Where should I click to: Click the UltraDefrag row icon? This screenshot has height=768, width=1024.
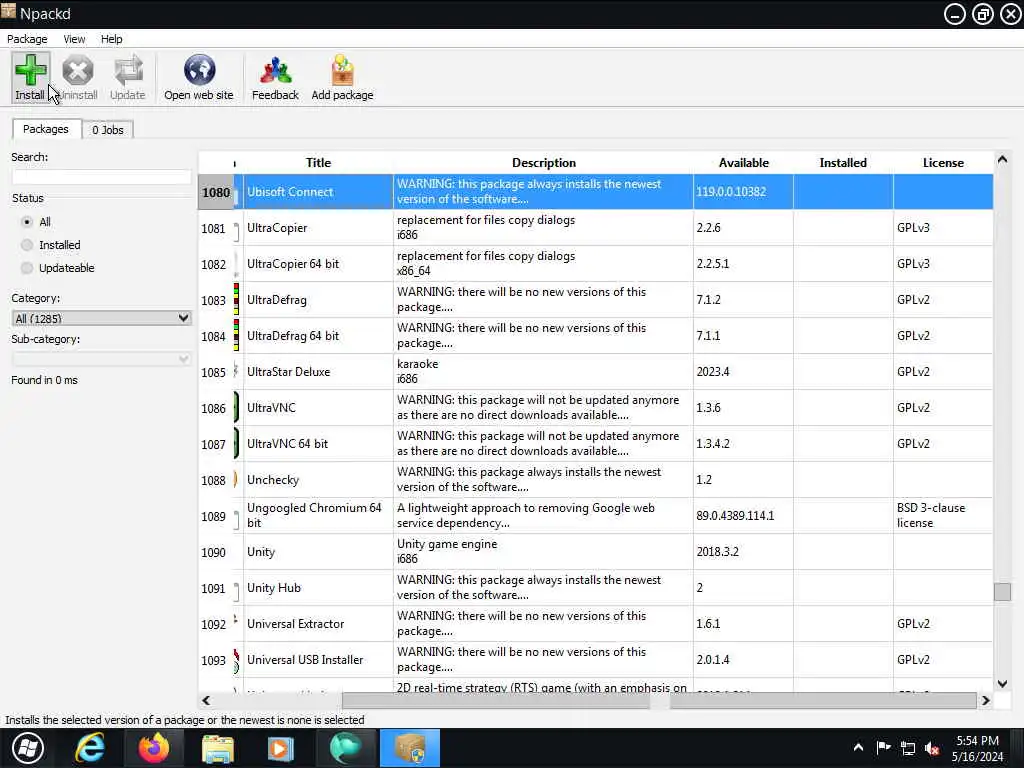[236, 300]
